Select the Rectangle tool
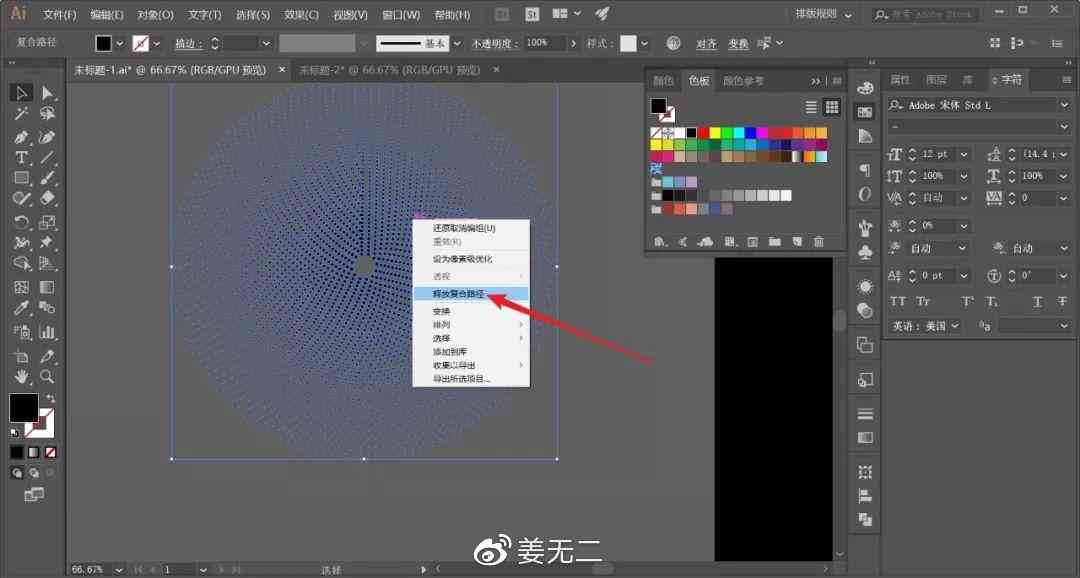Image resolution: width=1080 pixels, height=578 pixels. click(x=21, y=178)
